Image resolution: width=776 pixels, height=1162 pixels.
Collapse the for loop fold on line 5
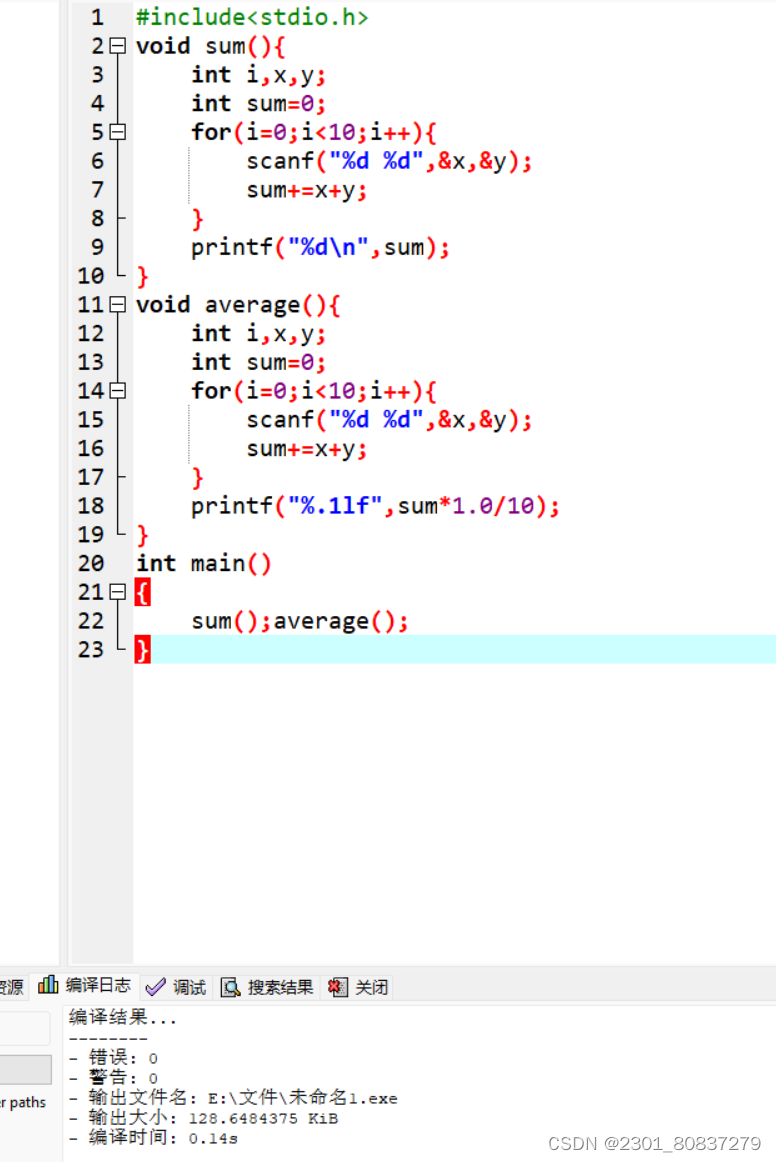click(117, 132)
